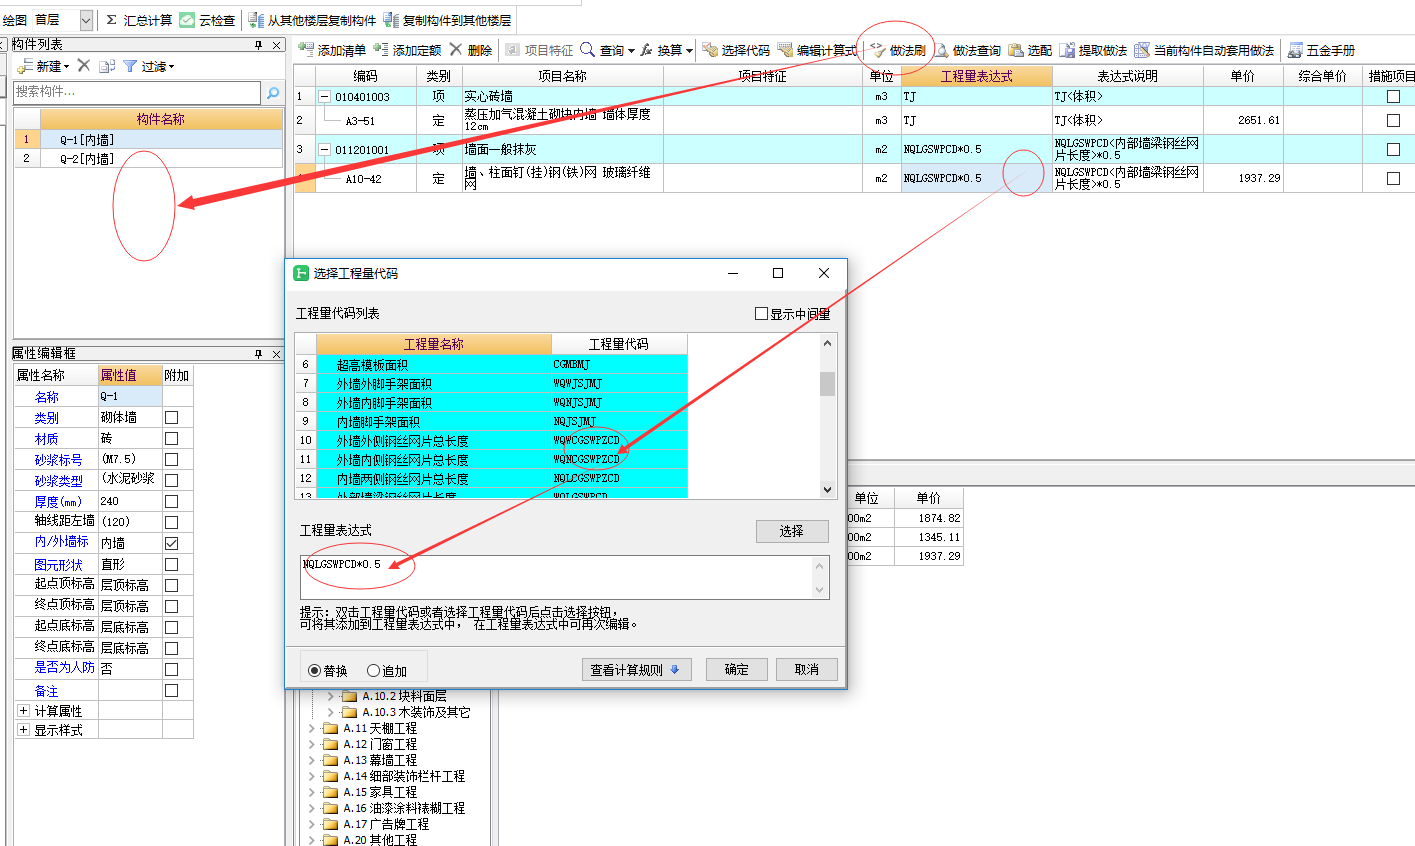Cancel the dialog with 取消
This screenshot has width=1415, height=846.
(x=807, y=670)
